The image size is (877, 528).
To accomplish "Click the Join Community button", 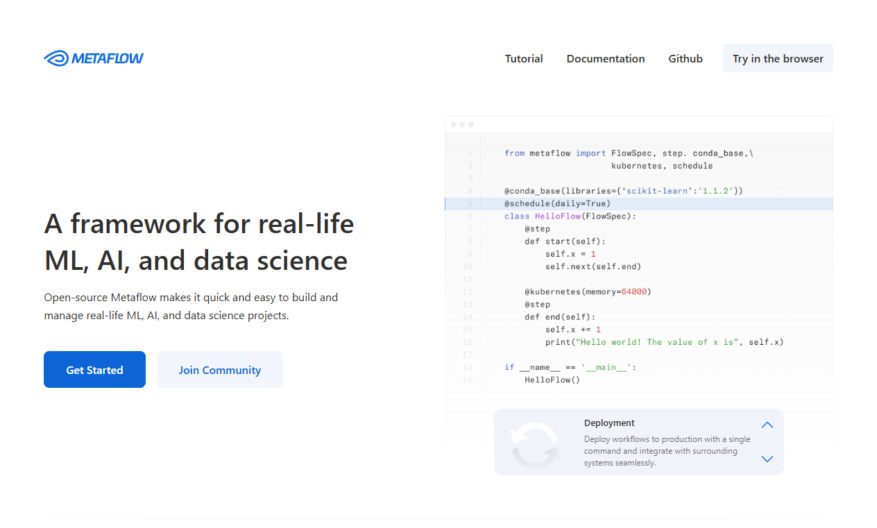I will [x=220, y=370].
